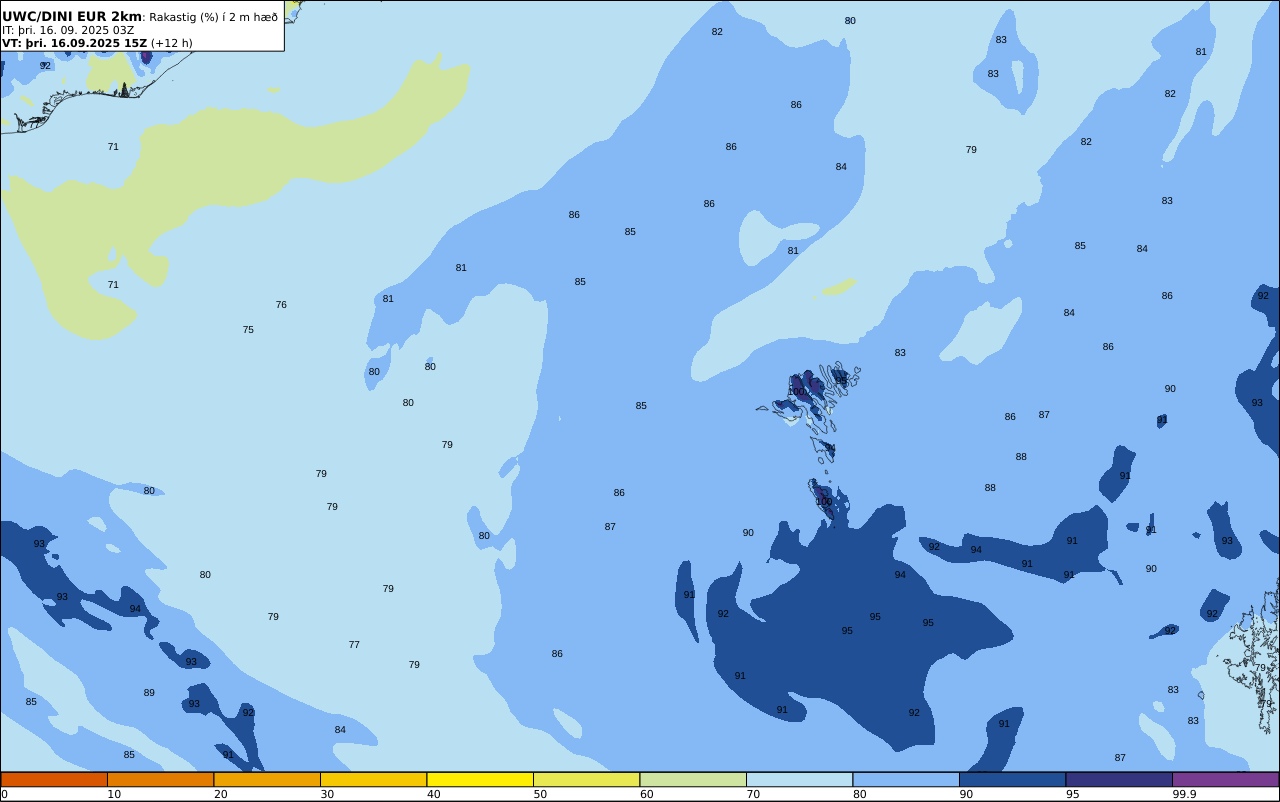The width and height of the screenshot is (1280, 802).
Task: Click the orange 10–20 legend color segment
Action: 160,779
